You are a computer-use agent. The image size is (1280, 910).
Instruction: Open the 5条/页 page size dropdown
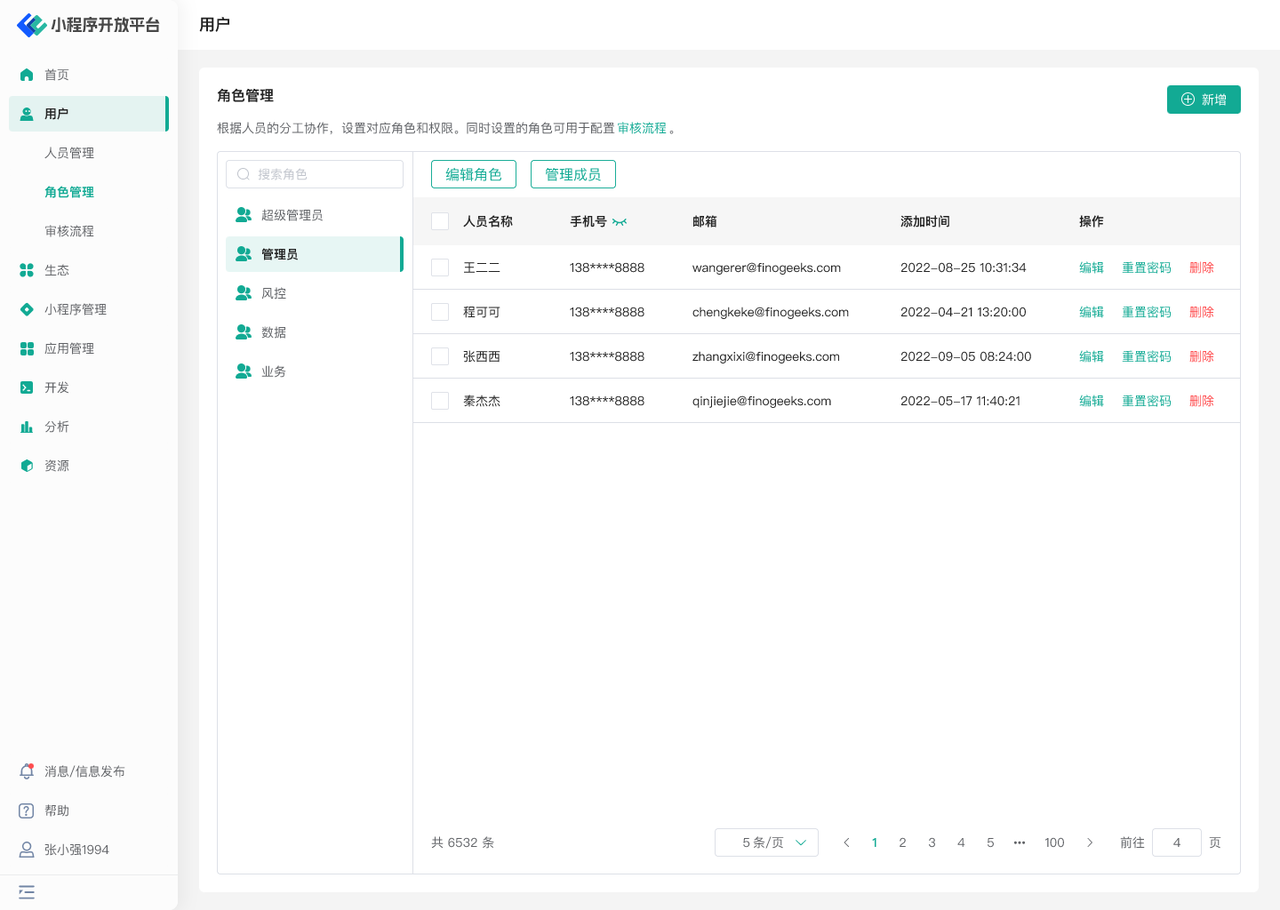click(767, 843)
